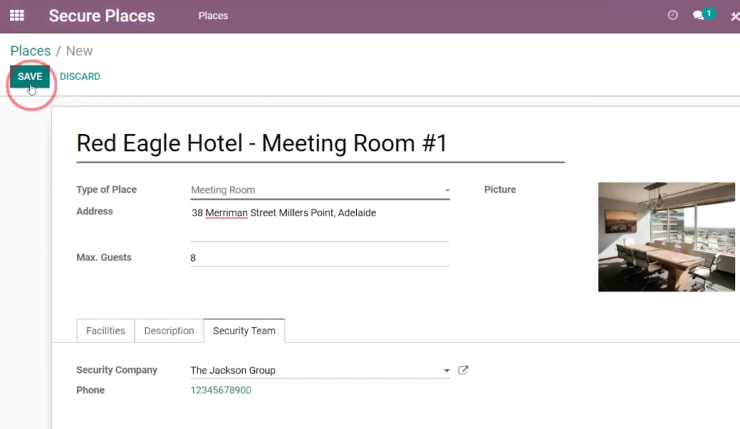Image resolution: width=740 pixels, height=429 pixels.
Task: Save the new place record
Action: coord(30,76)
